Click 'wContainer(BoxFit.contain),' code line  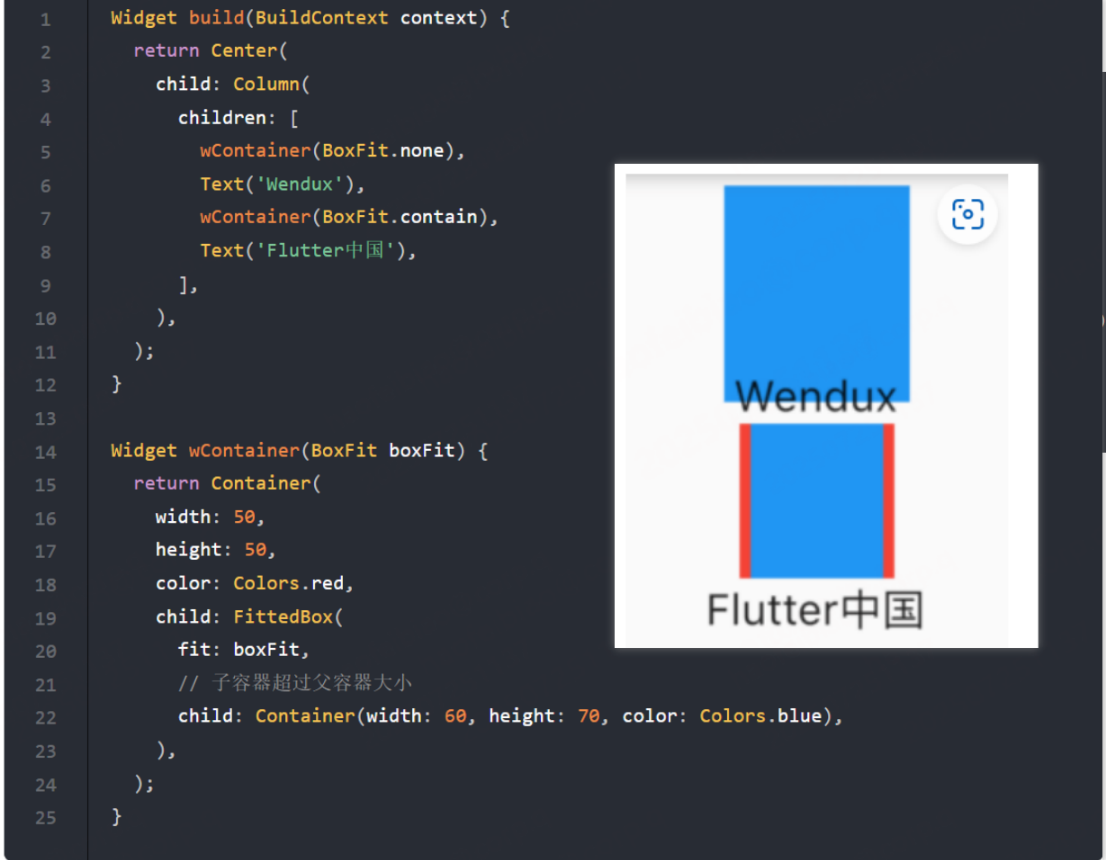(349, 217)
